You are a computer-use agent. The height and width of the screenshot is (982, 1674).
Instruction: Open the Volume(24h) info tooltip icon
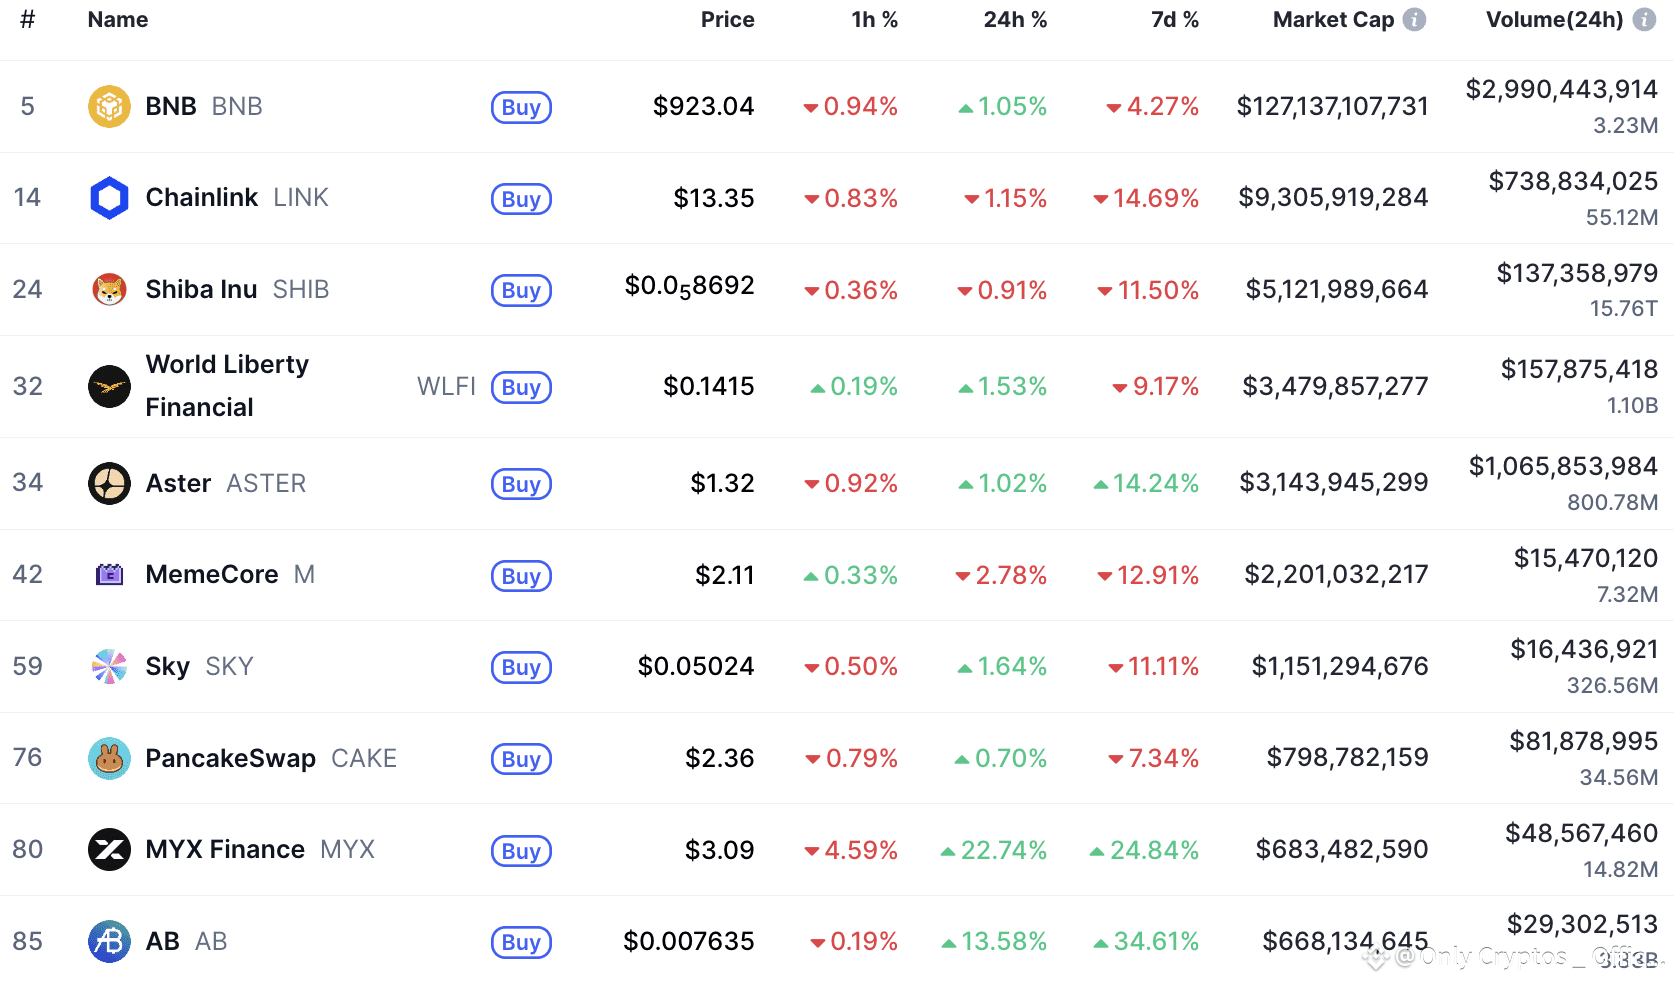pyautogui.click(x=1644, y=20)
